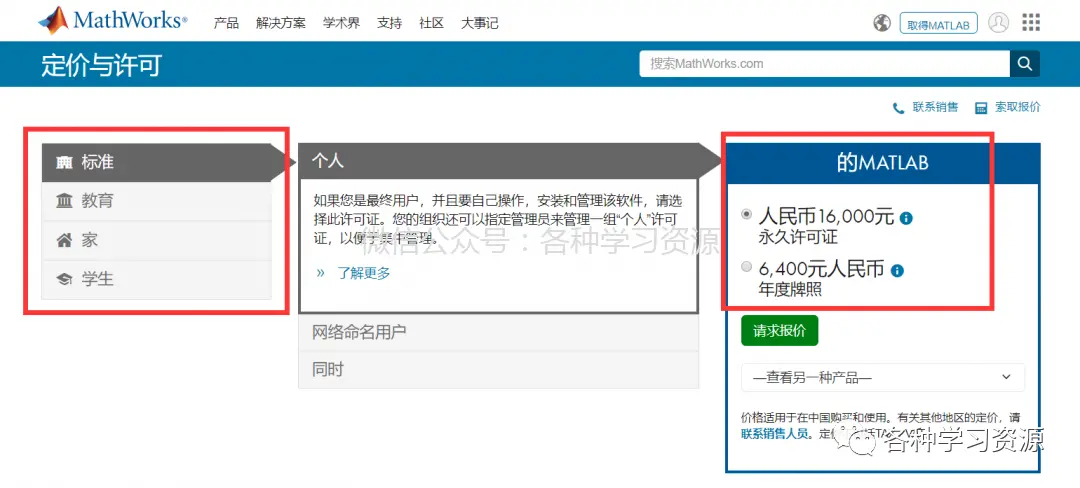Open the 学术界 menu
The image size is (1080, 488).
pos(342,23)
